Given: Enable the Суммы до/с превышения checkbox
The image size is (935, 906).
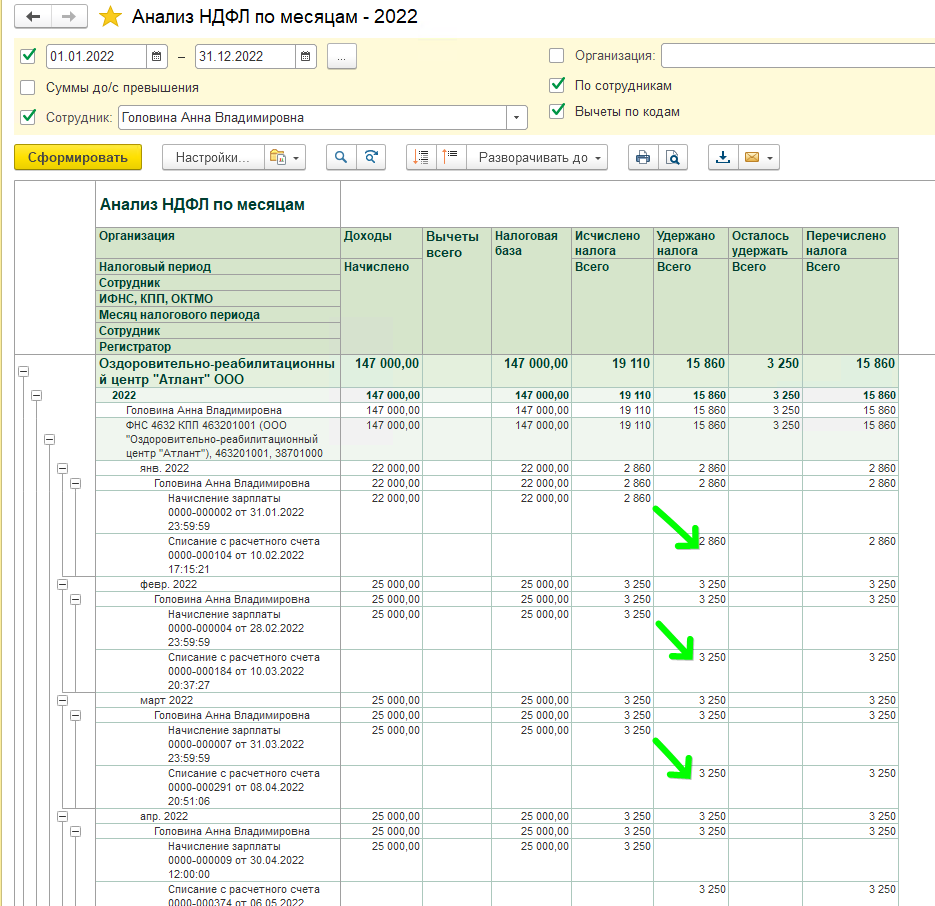Looking at the screenshot, I should click(28, 87).
